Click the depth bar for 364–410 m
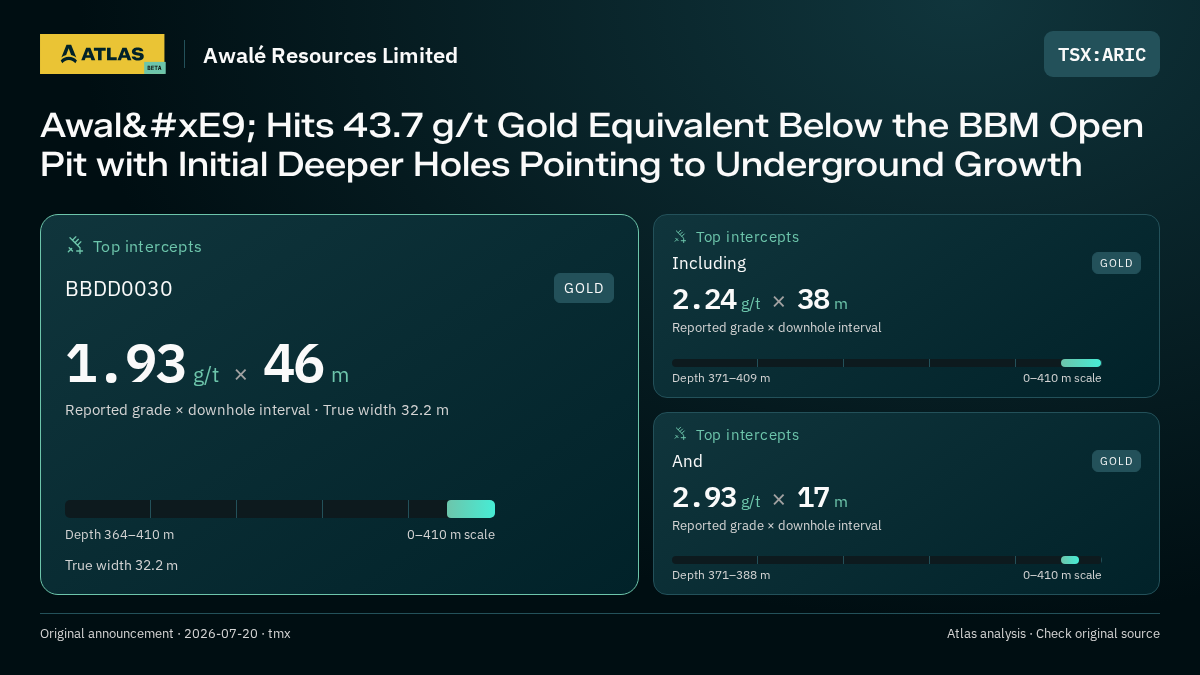1200x675 pixels. pyautogui.click(x=280, y=509)
